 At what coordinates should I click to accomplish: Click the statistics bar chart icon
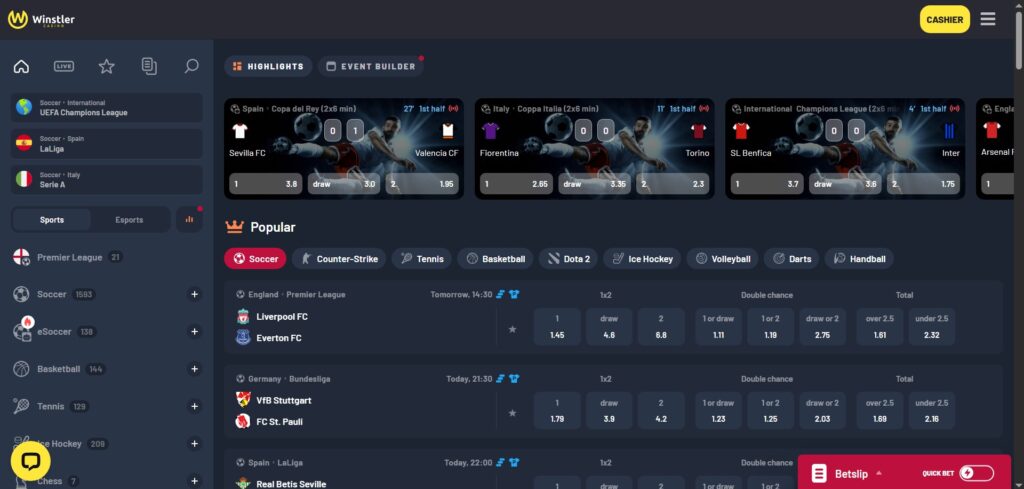[x=189, y=220]
